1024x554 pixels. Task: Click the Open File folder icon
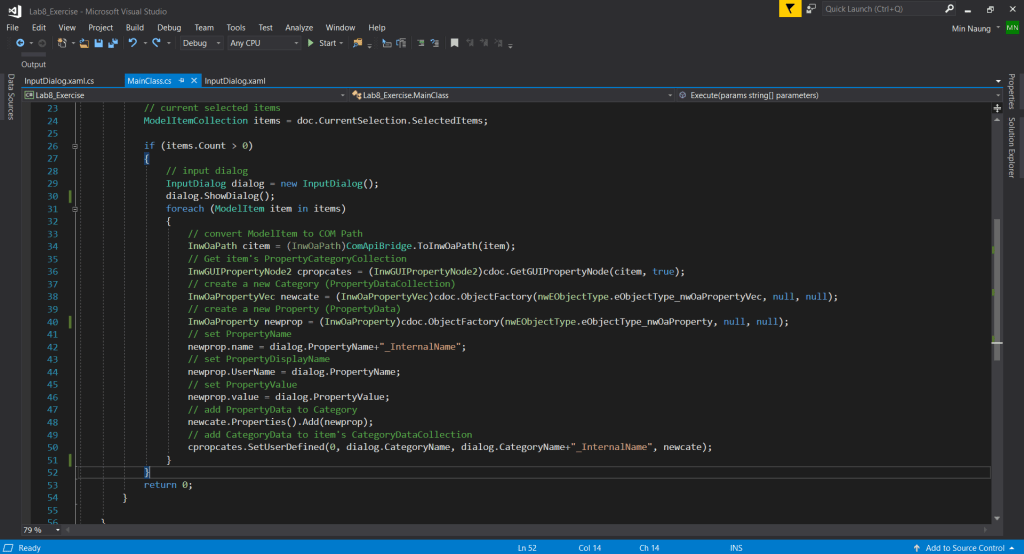[x=85, y=43]
